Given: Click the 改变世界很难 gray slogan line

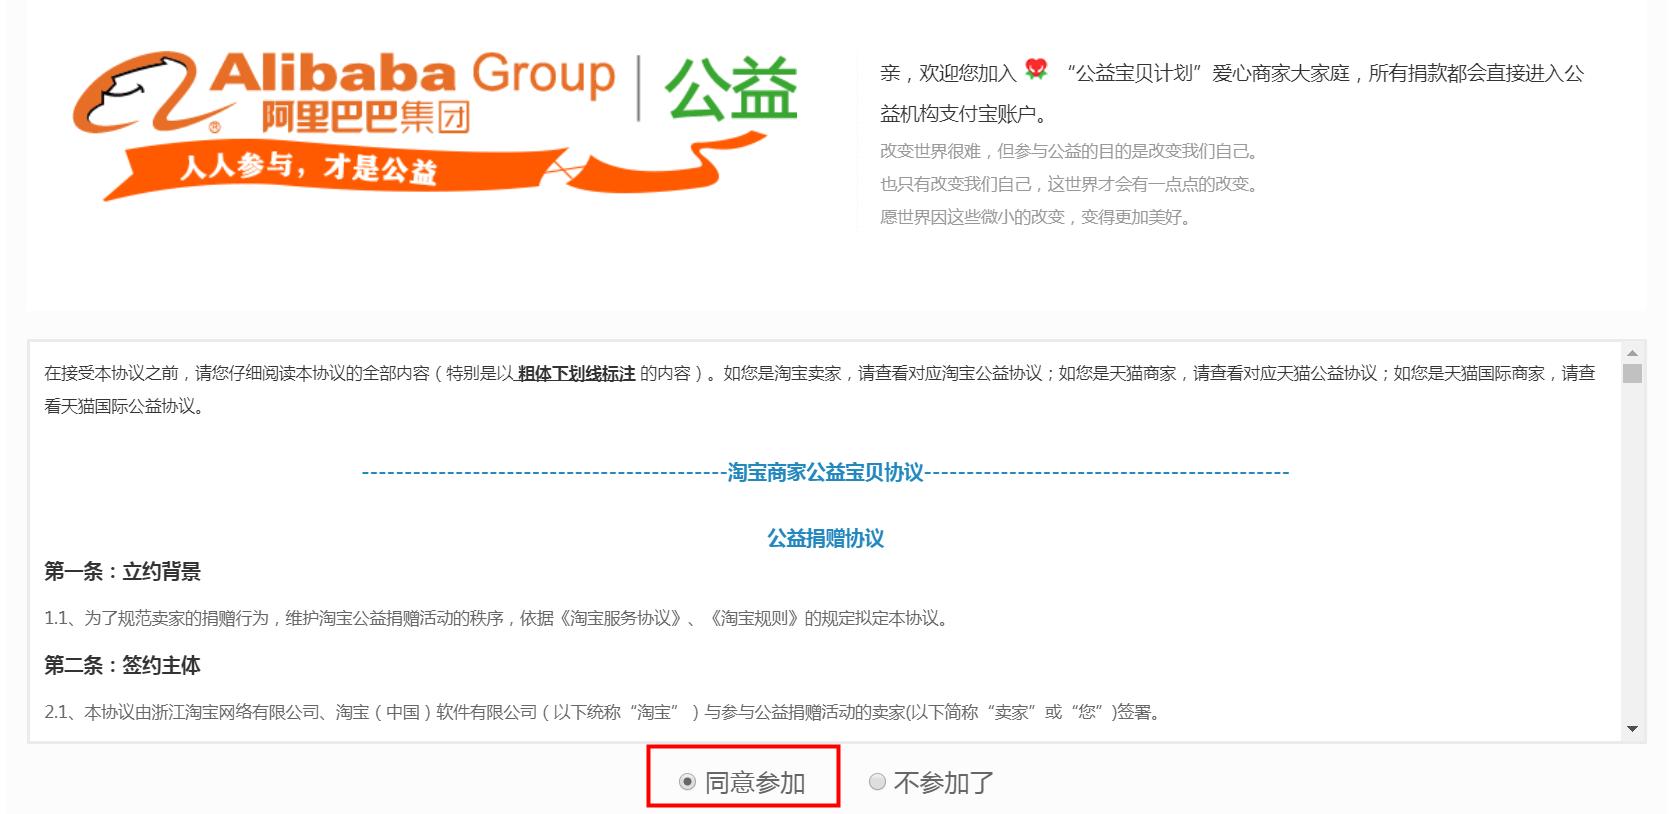Looking at the screenshot, I should tap(1069, 151).
